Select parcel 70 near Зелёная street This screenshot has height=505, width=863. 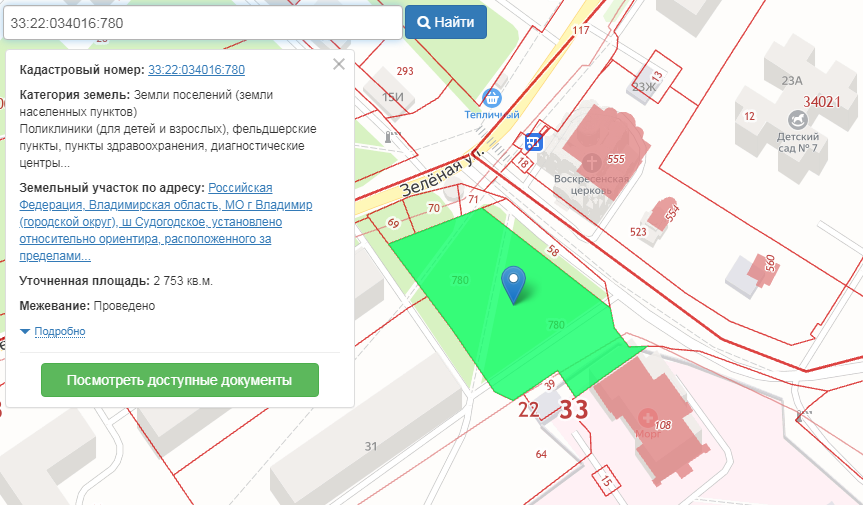pyautogui.click(x=433, y=208)
